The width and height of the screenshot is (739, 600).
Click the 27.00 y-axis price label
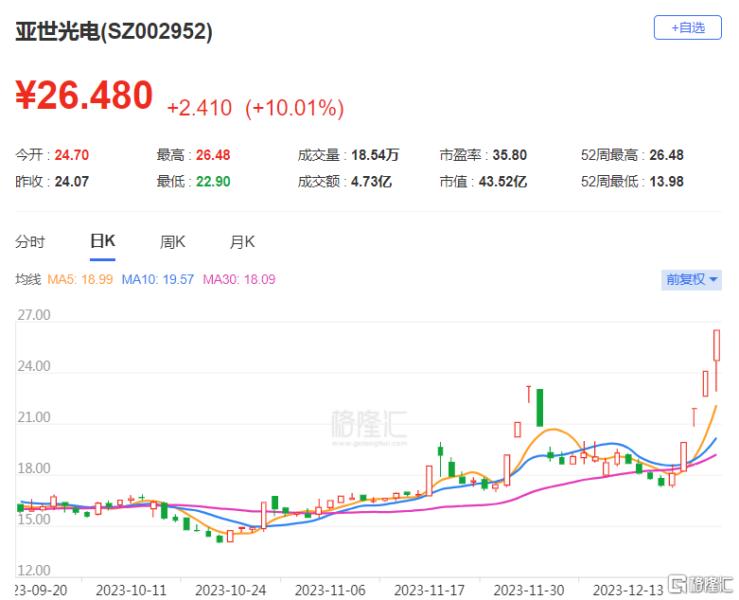[34, 315]
